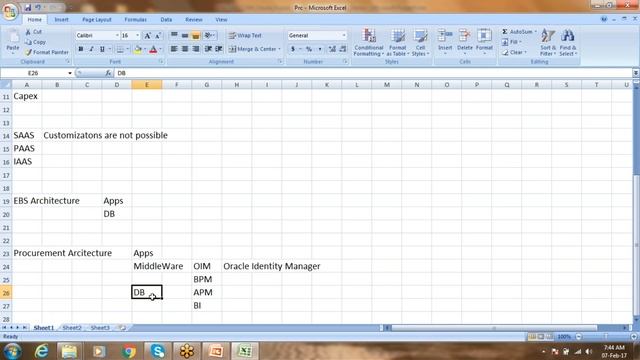Screen dimensions: 640x360
Task: Open the Clear eraser menu
Action: 513,52
